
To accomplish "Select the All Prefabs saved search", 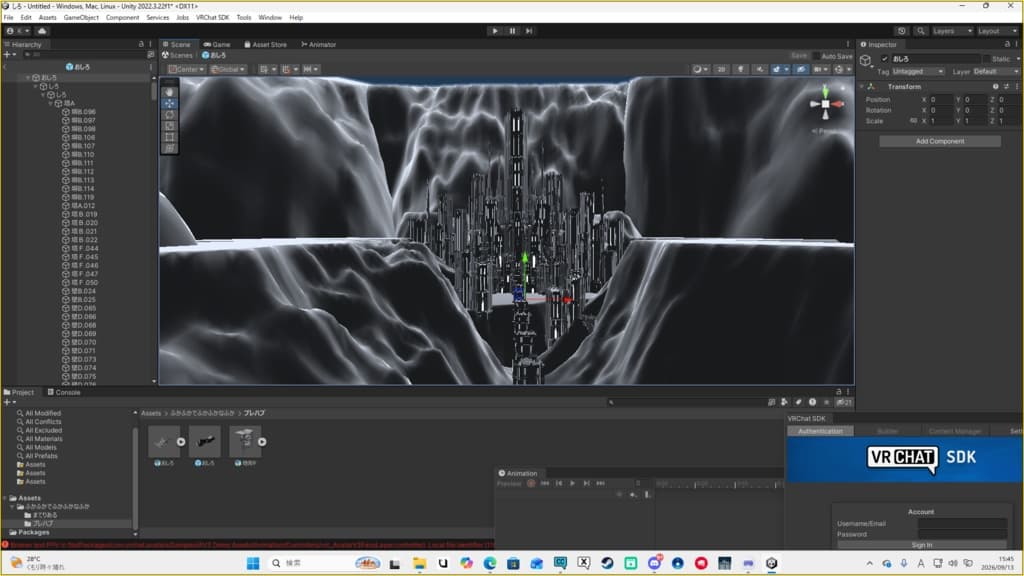I will [x=41, y=456].
